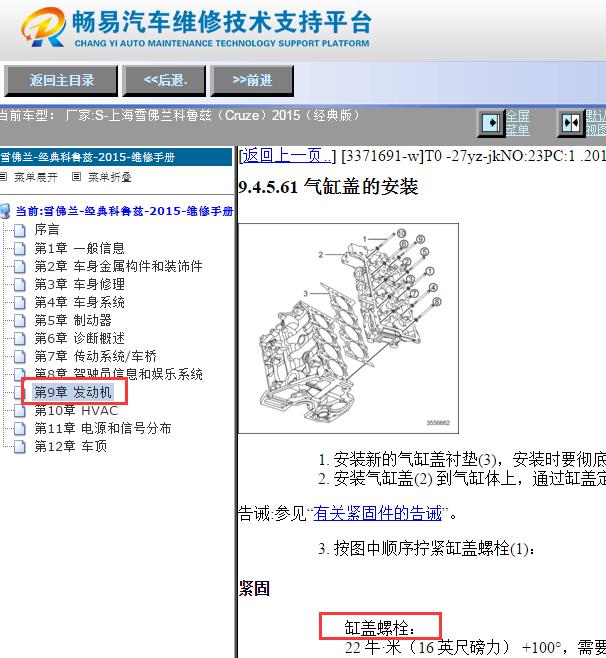Open 第7章 传动系统/车桥
606x658 pixels.
[x=95, y=356]
